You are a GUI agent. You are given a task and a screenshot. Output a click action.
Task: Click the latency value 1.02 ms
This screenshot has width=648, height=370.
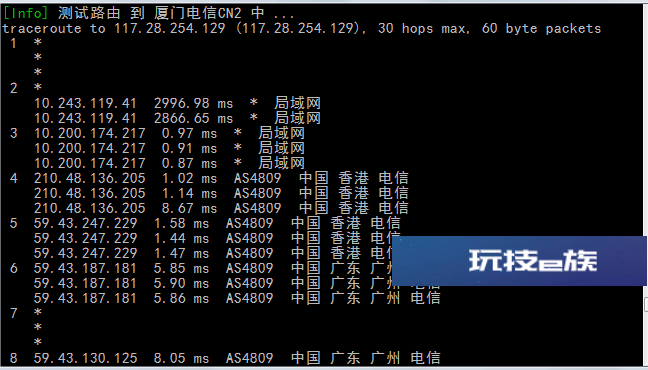click(189, 178)
